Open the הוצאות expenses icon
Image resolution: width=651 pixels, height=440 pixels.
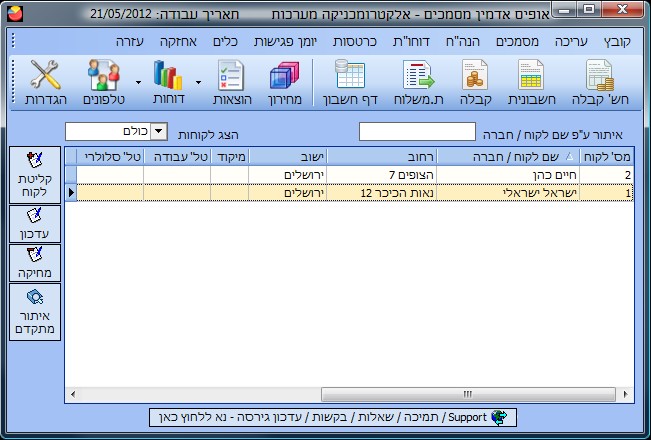pyautogui.click(x=231, y=84)
